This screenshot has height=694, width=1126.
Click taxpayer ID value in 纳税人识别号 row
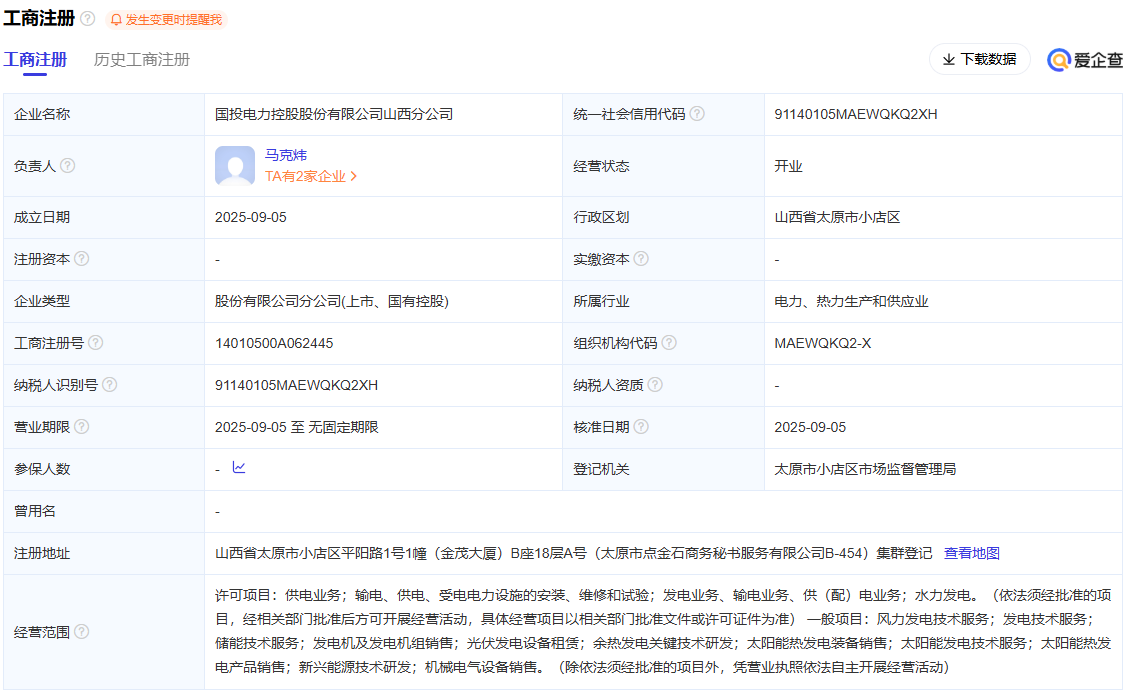point(296,385)
